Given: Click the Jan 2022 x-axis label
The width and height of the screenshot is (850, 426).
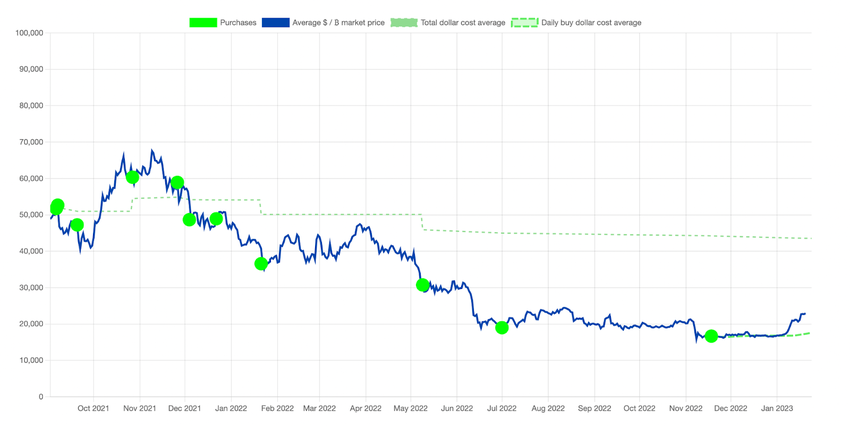Looking at the screenshot, I should [x=231, y=408].
